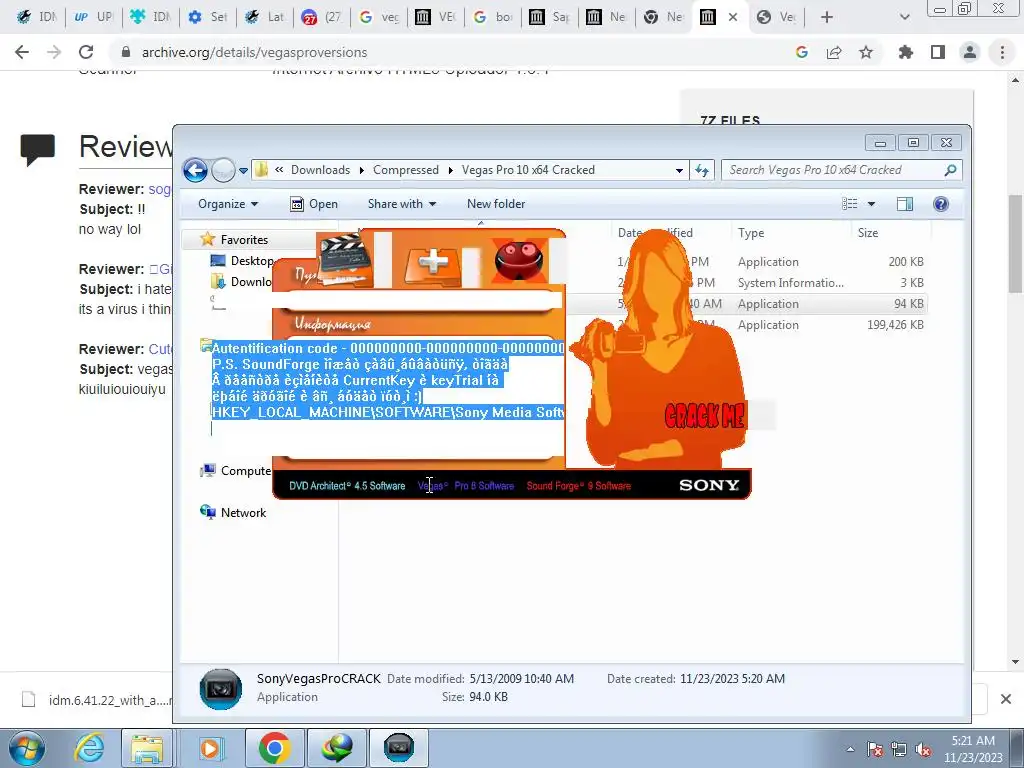Open a new Chrome tab
The width and height of the screenshot is (1024, 768).
tap(827, 17)
